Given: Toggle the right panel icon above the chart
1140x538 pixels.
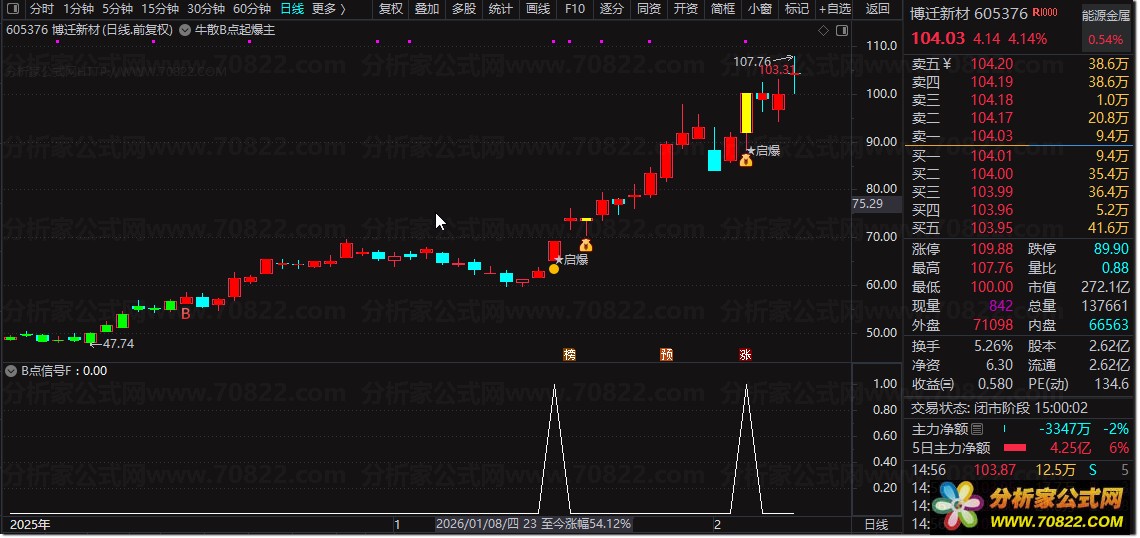Looking at the screenshot, I should 842,30.
